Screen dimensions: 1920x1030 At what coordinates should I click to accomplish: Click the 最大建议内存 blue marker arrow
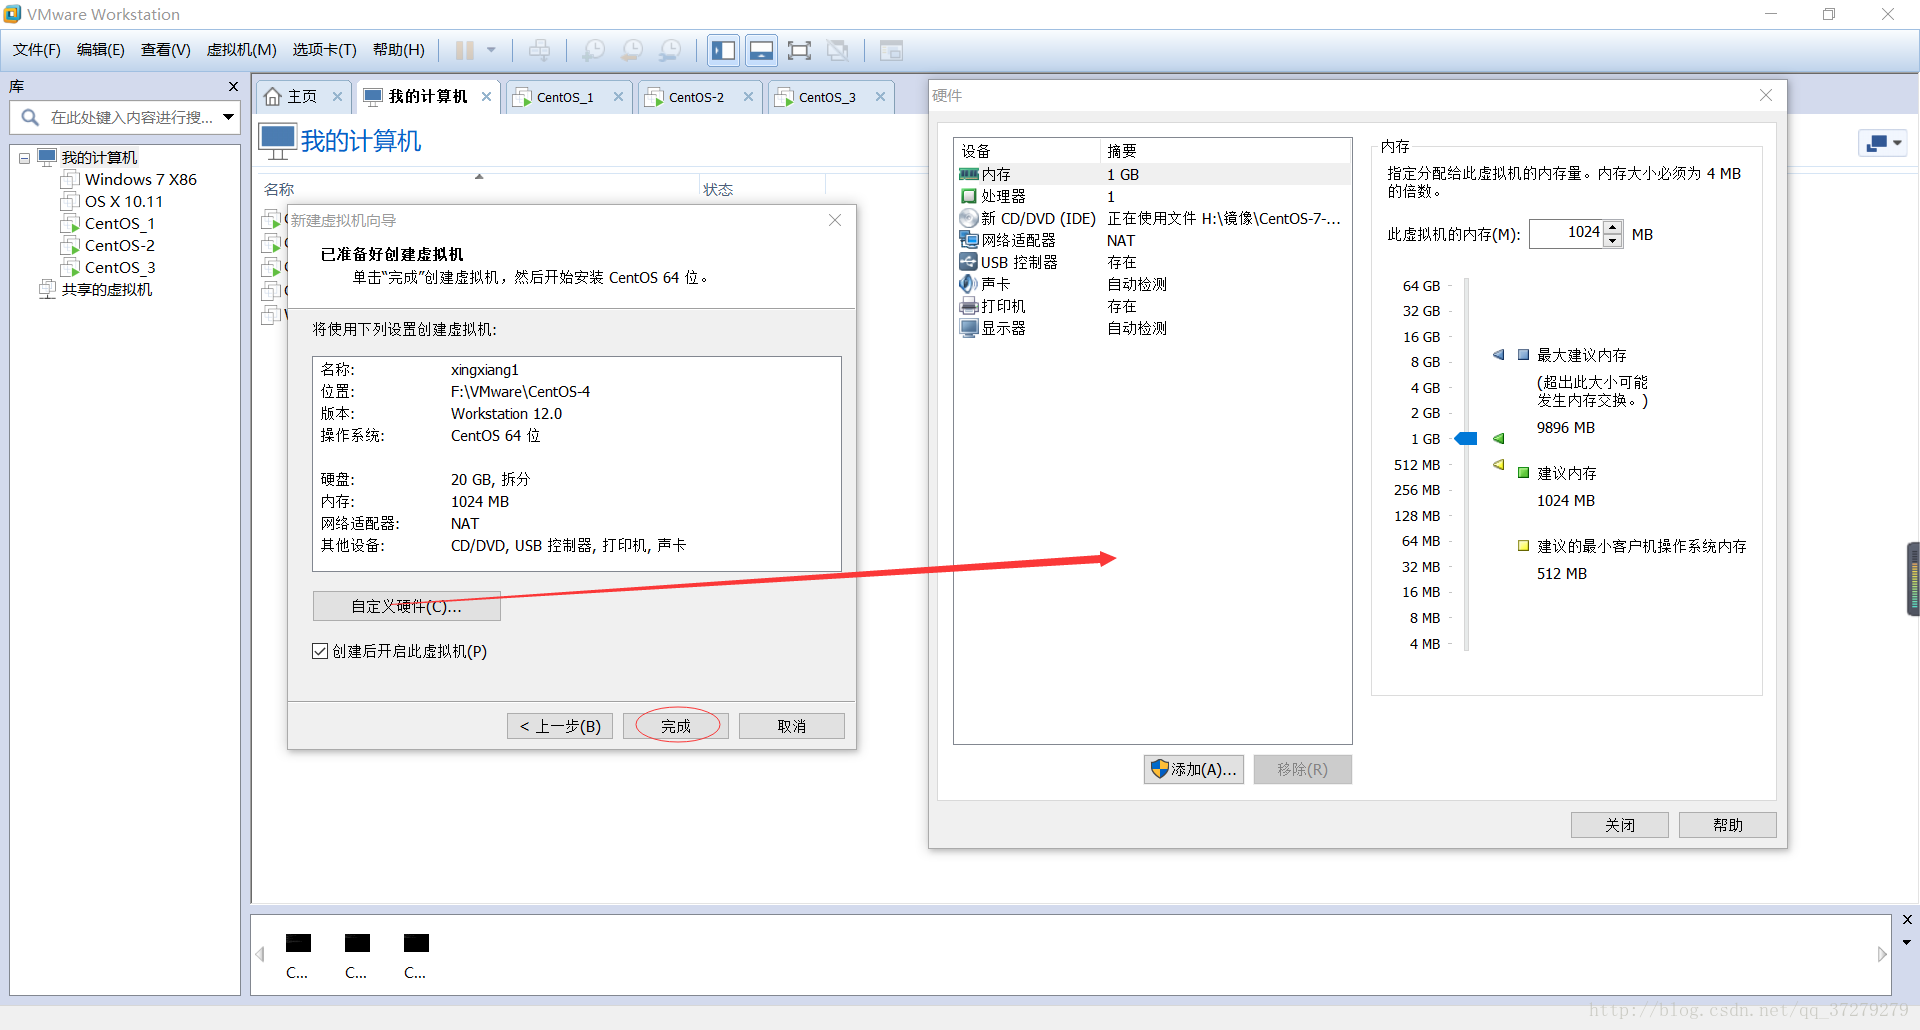click(x=1498, y=355)
